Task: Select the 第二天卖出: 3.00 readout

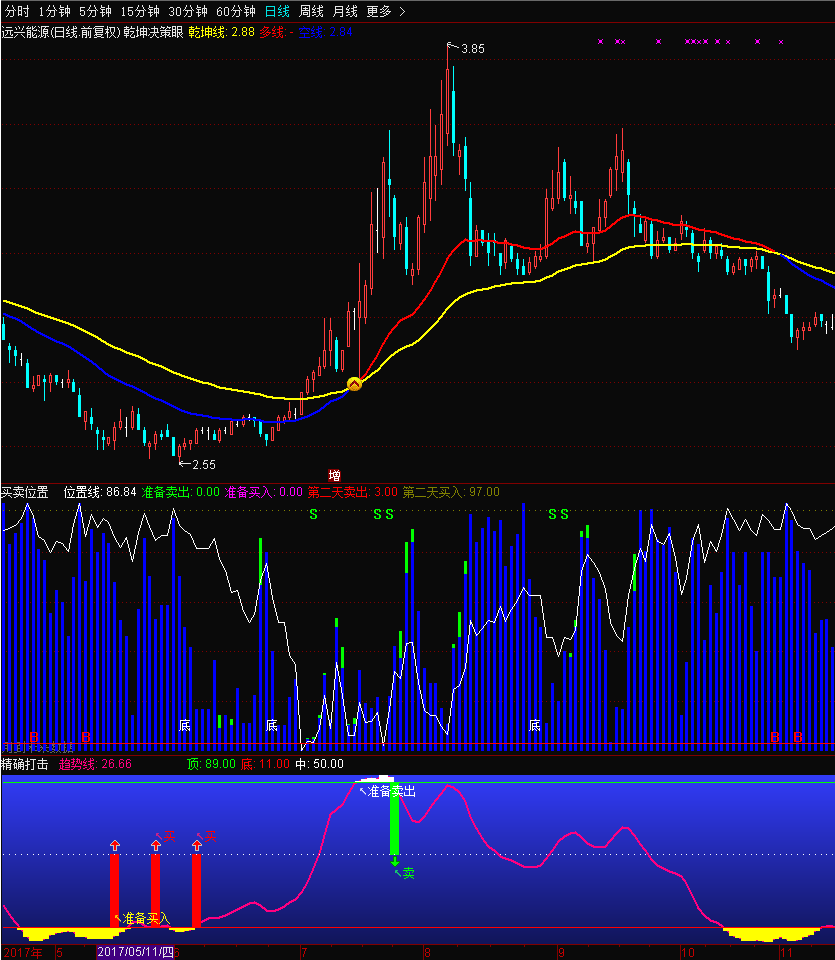Action: point(352,492)
